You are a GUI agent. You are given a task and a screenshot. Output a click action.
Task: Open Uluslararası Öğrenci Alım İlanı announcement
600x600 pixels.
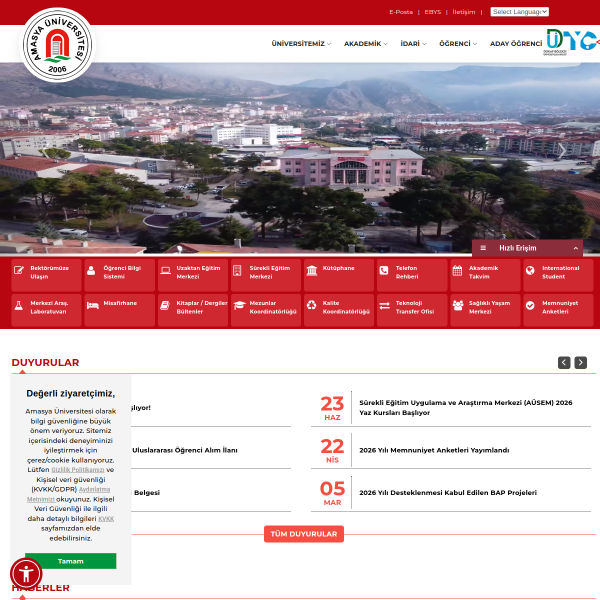pos(184,450)
